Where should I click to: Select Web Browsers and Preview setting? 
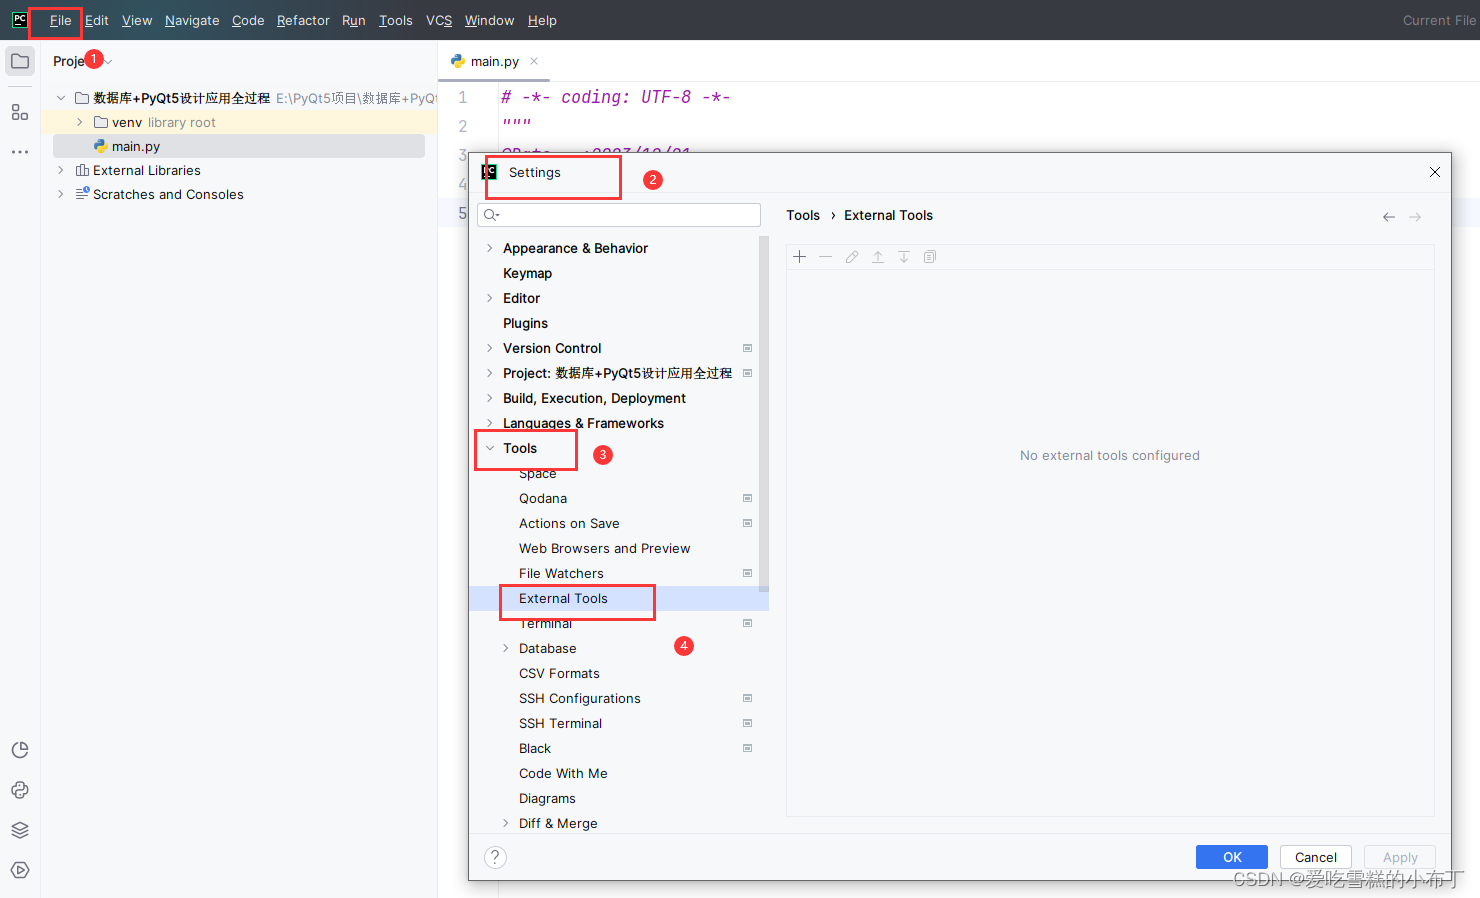[604, 548]
